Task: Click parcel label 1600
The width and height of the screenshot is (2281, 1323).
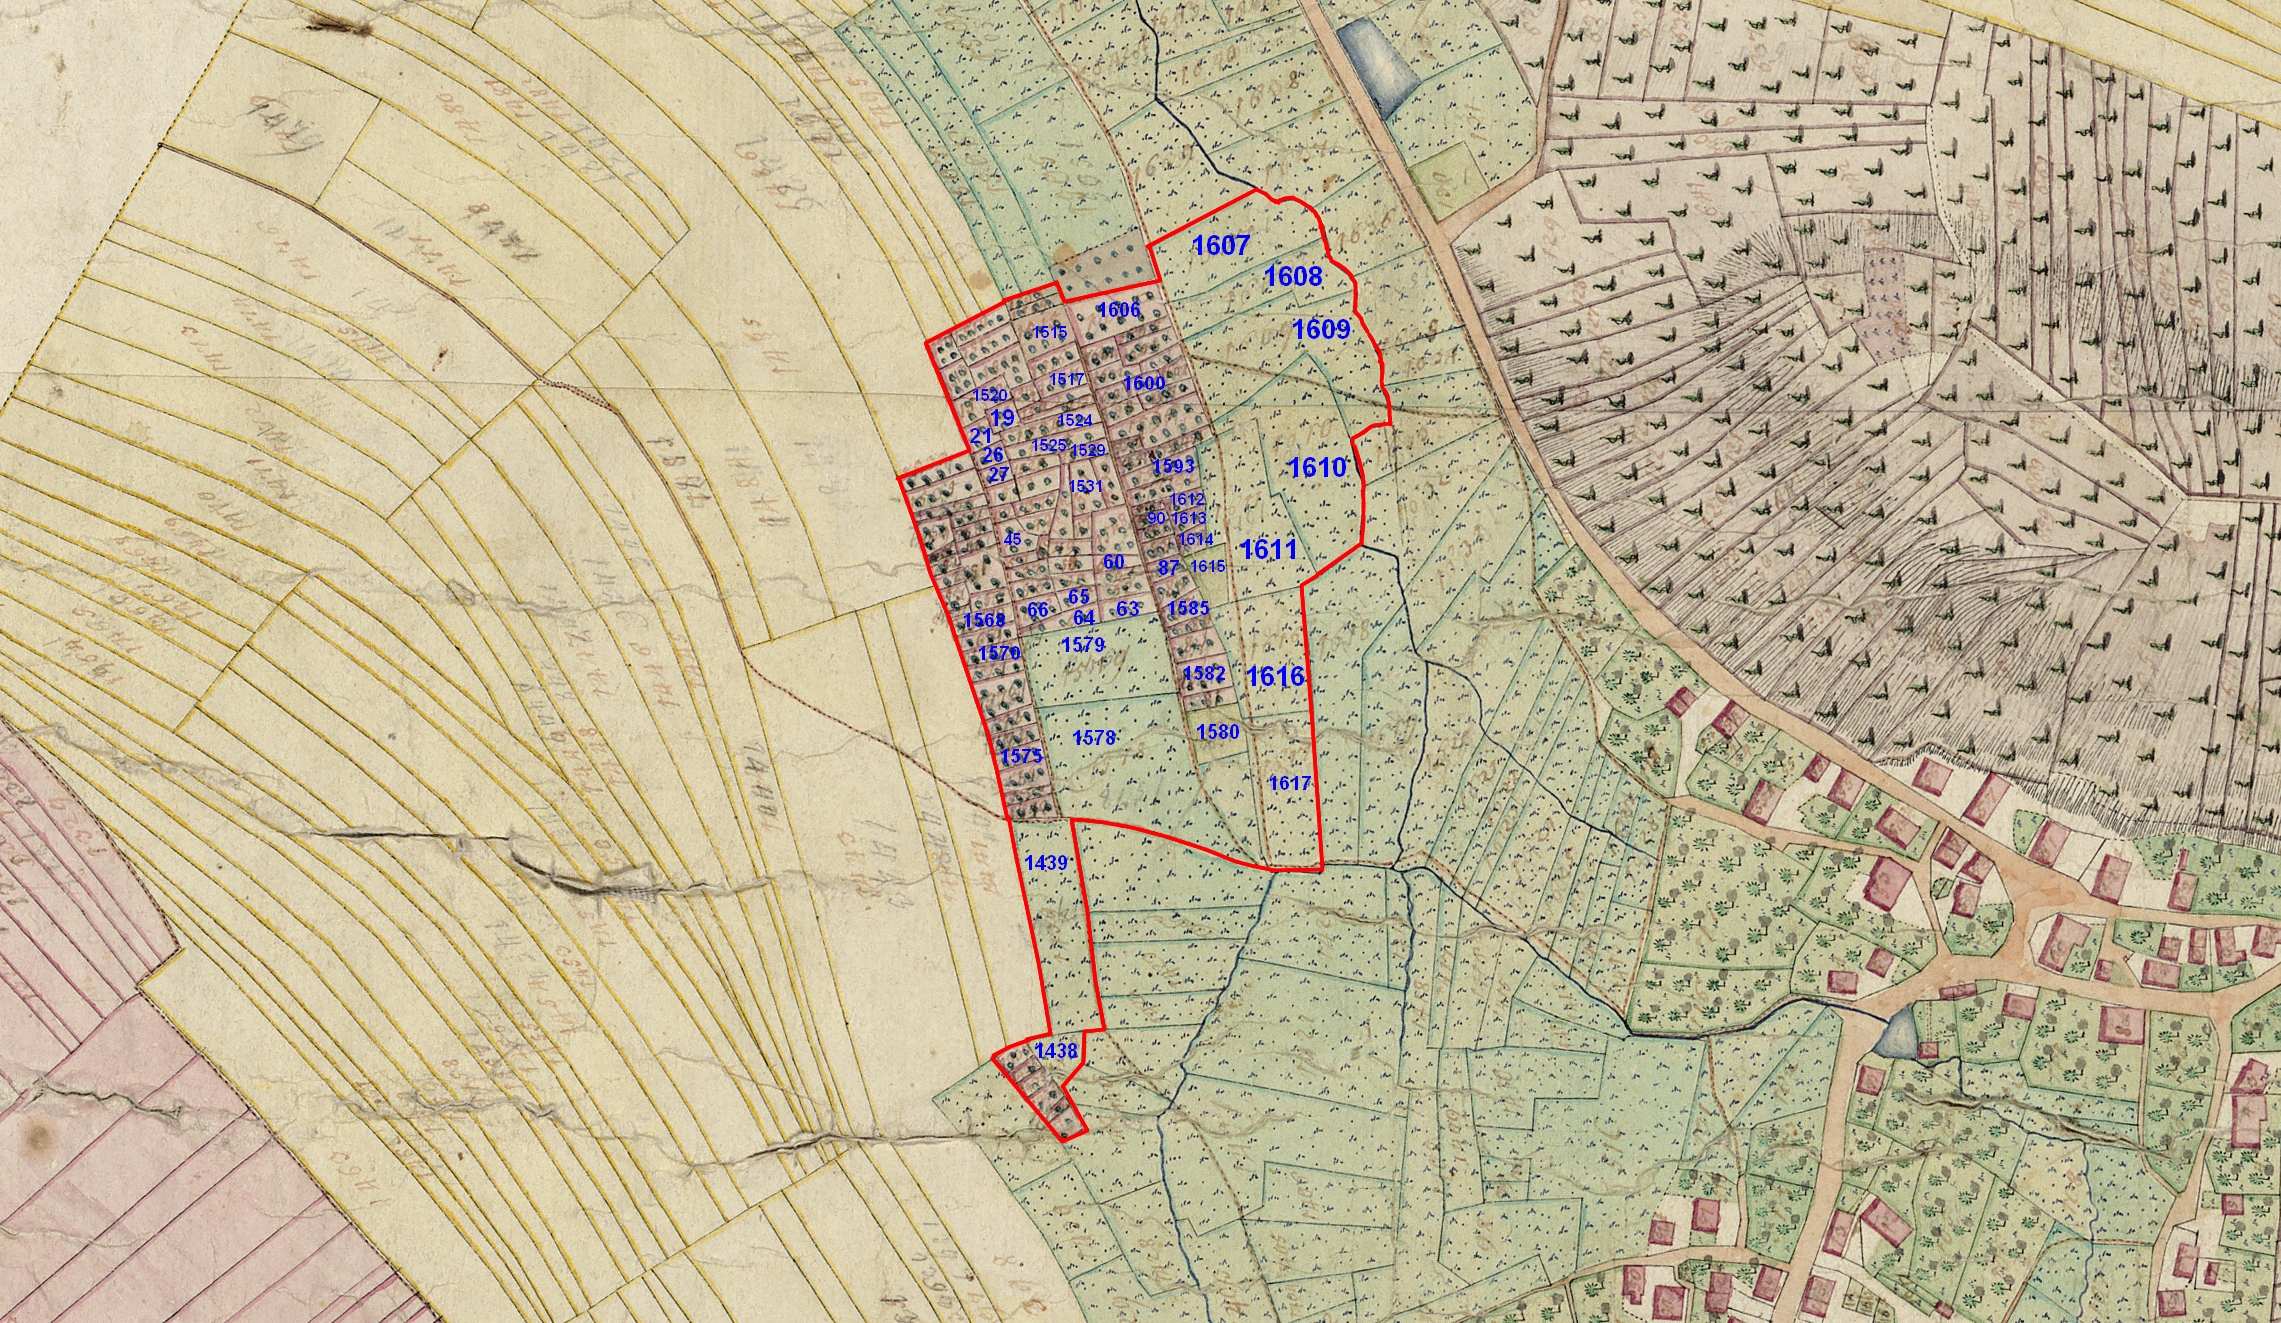Action: click(x=1143, y=383)
